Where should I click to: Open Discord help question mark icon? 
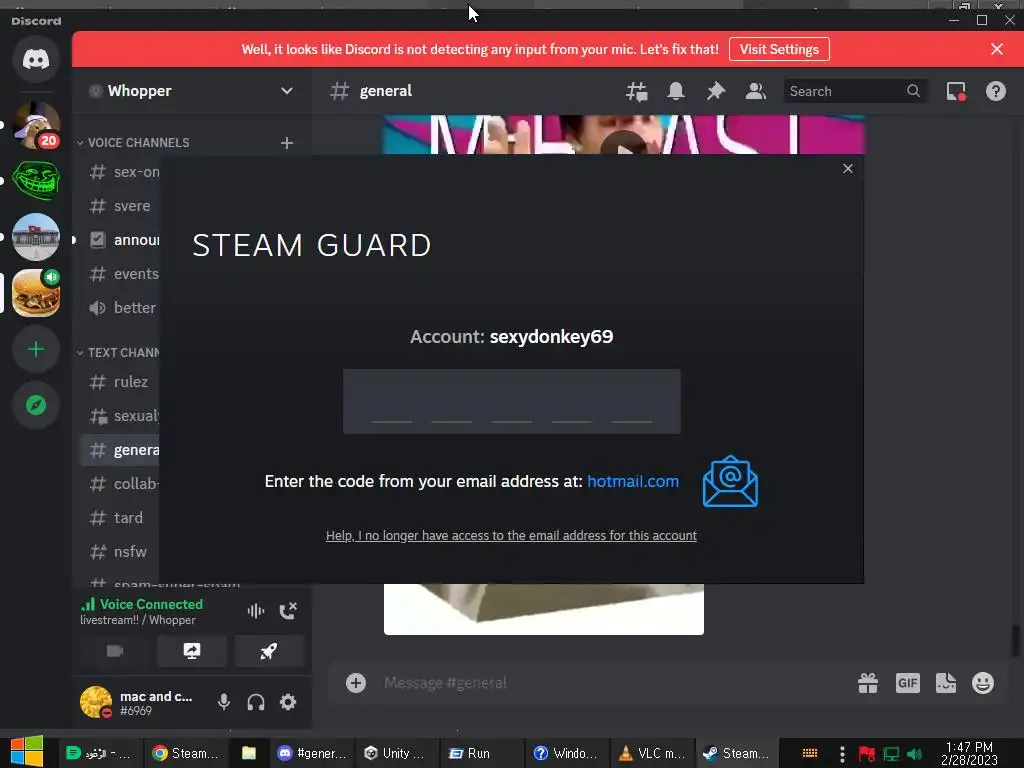tap(996, 91)
